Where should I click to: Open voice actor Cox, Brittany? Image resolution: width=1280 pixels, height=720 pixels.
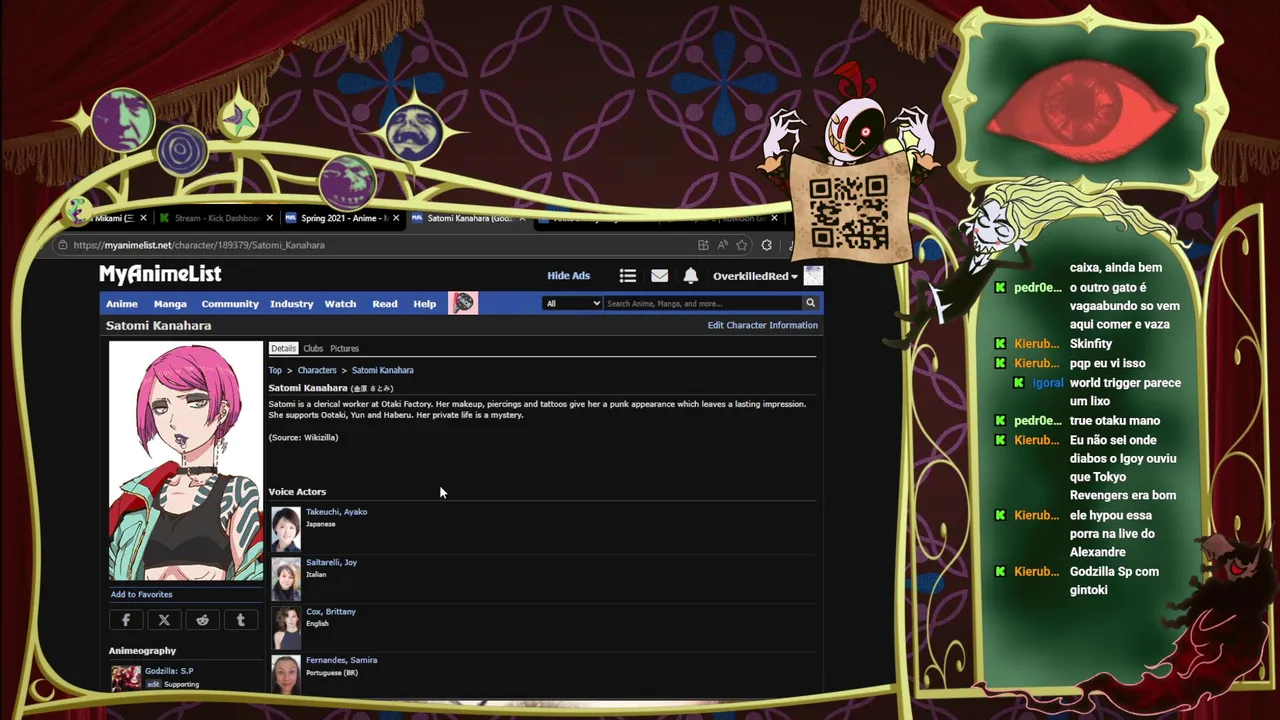pyautogui.click(x=331, y=612)
